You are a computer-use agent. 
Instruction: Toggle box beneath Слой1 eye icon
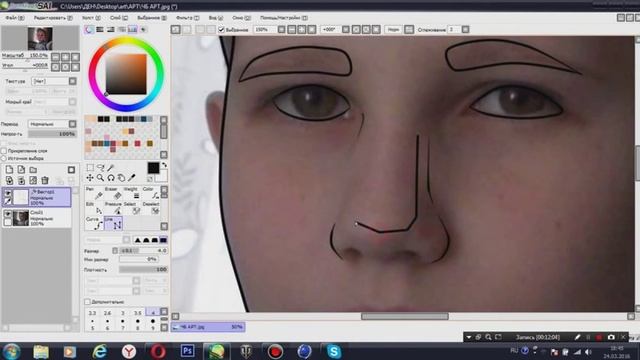[x=8, y=222]
